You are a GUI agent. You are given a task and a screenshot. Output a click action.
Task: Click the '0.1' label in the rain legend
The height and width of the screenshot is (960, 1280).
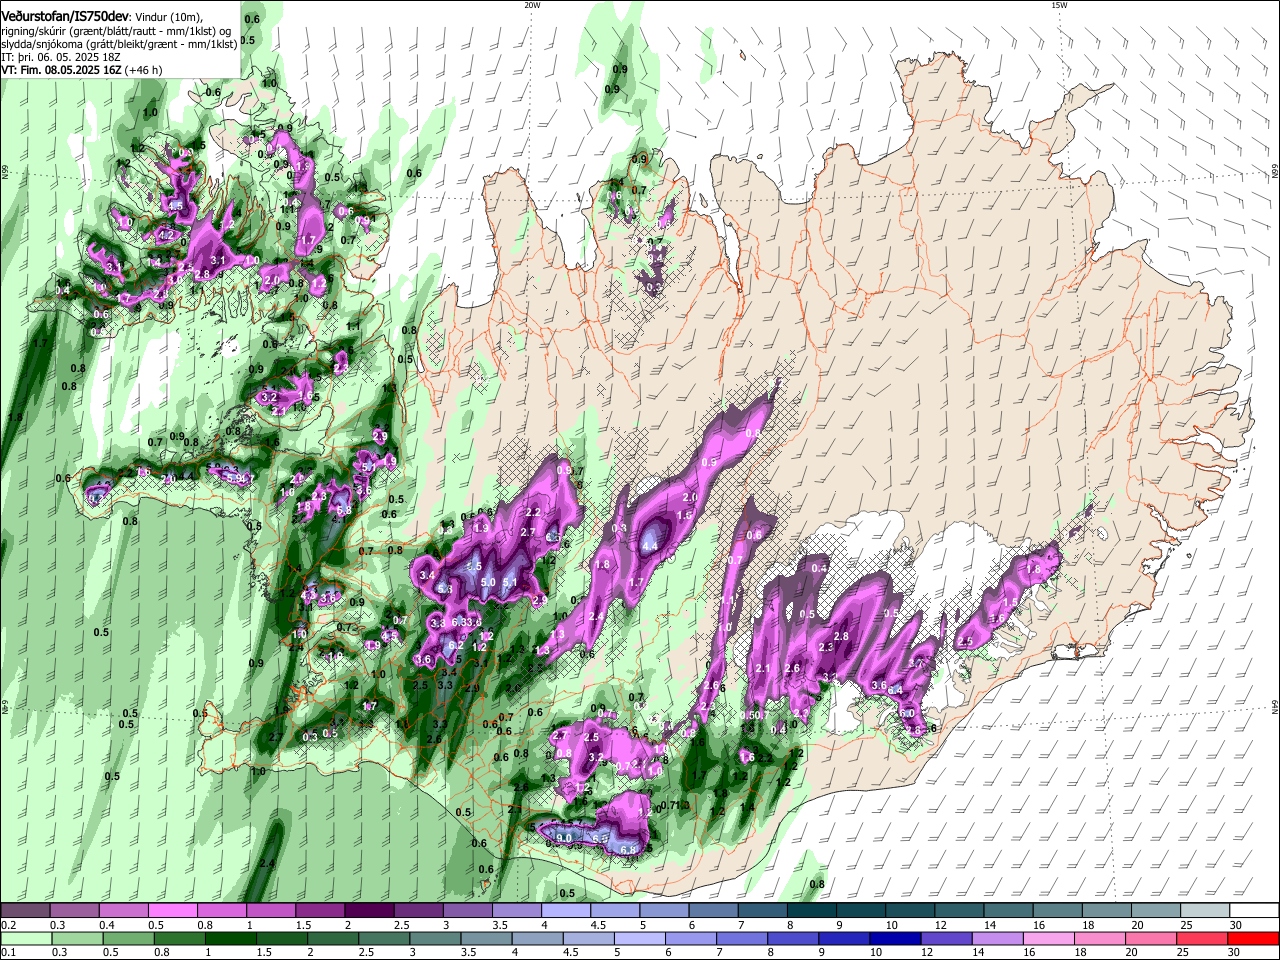7,952
